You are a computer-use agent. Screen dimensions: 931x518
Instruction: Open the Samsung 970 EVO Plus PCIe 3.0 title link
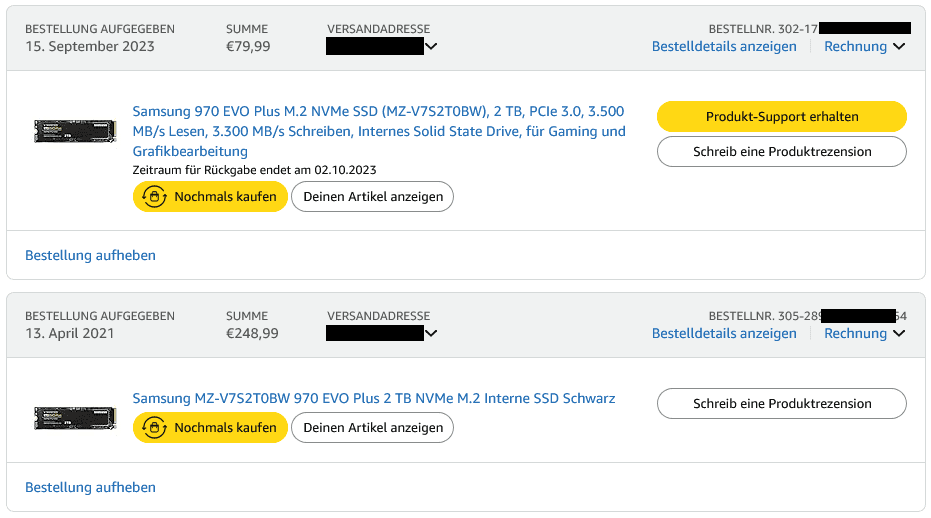pos(379,131)
